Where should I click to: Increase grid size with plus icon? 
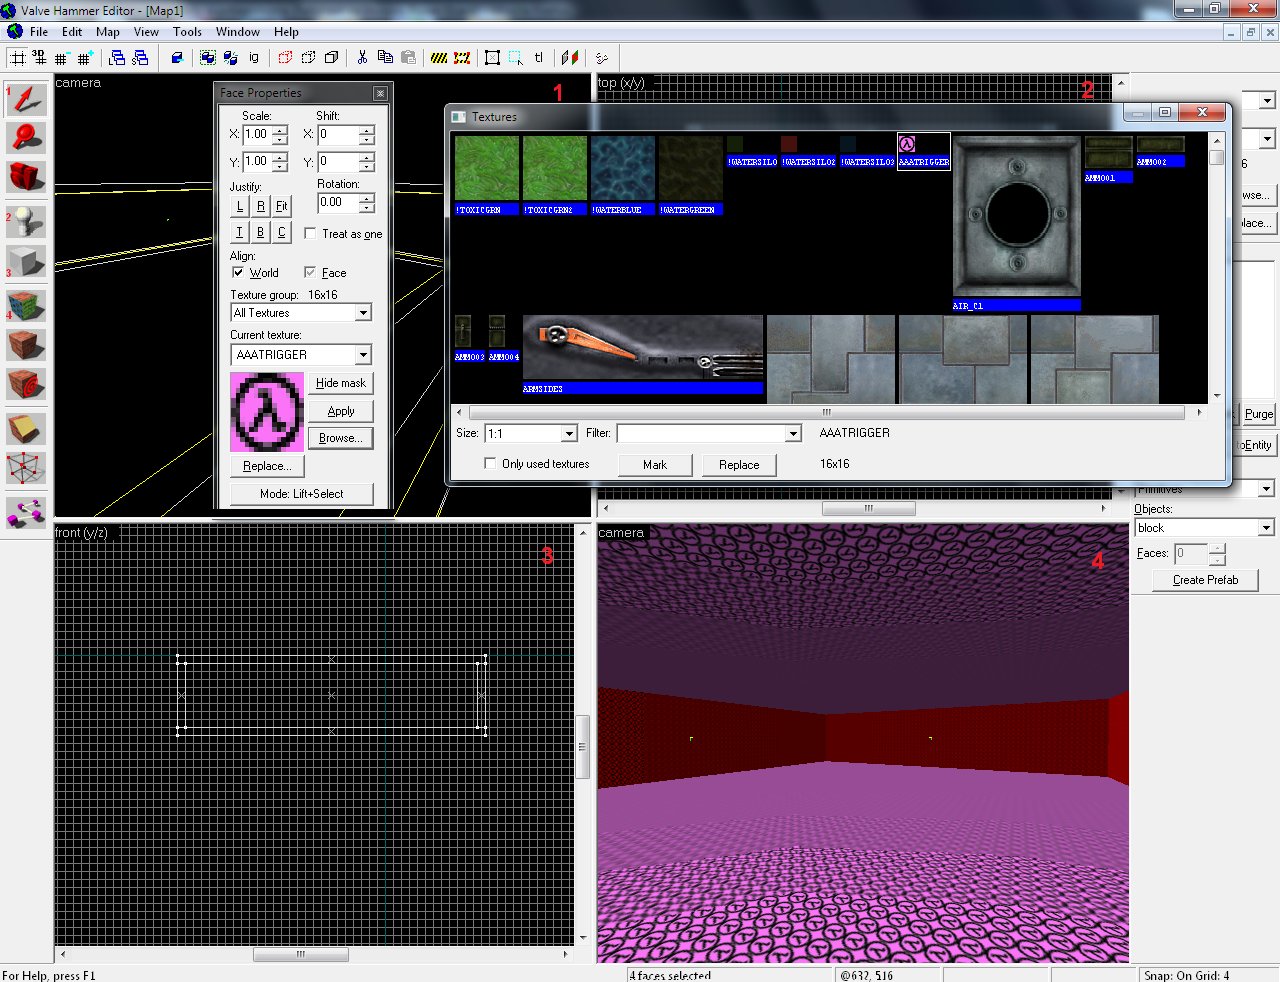[x=84, y=58]
